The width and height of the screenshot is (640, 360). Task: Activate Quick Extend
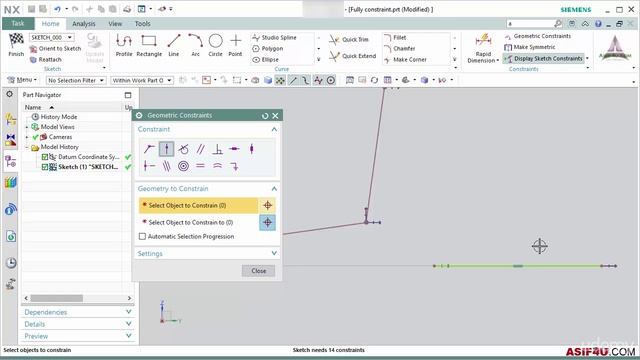tap(353, 56)
